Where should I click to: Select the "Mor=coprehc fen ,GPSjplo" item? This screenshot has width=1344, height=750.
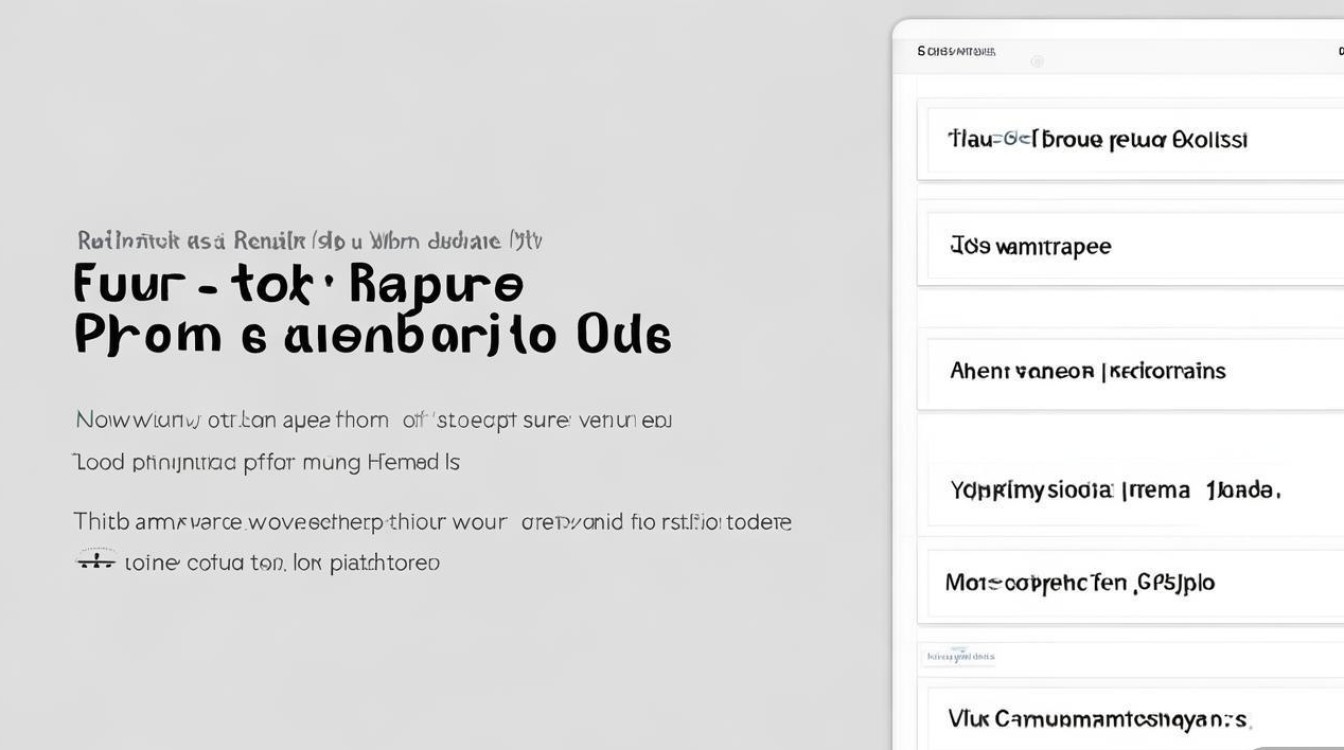tap(1080, 582)
